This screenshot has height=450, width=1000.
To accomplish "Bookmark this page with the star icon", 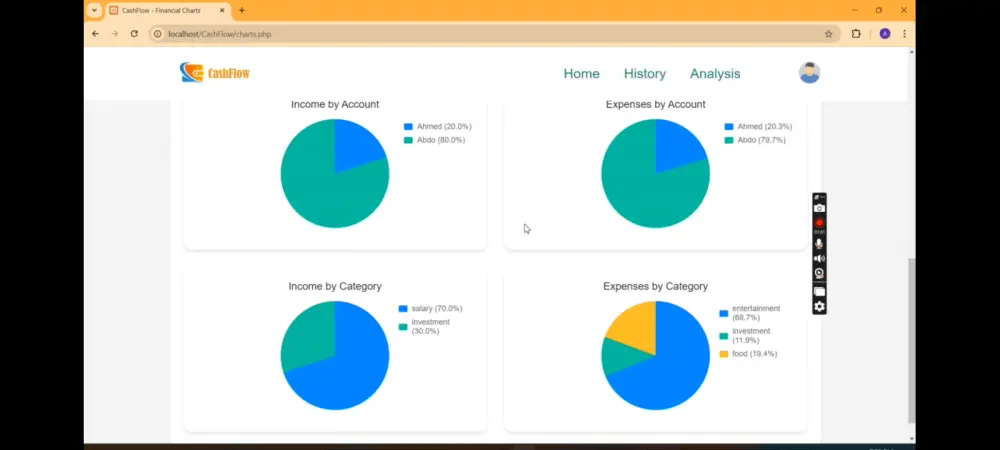I will click(828, 34).
